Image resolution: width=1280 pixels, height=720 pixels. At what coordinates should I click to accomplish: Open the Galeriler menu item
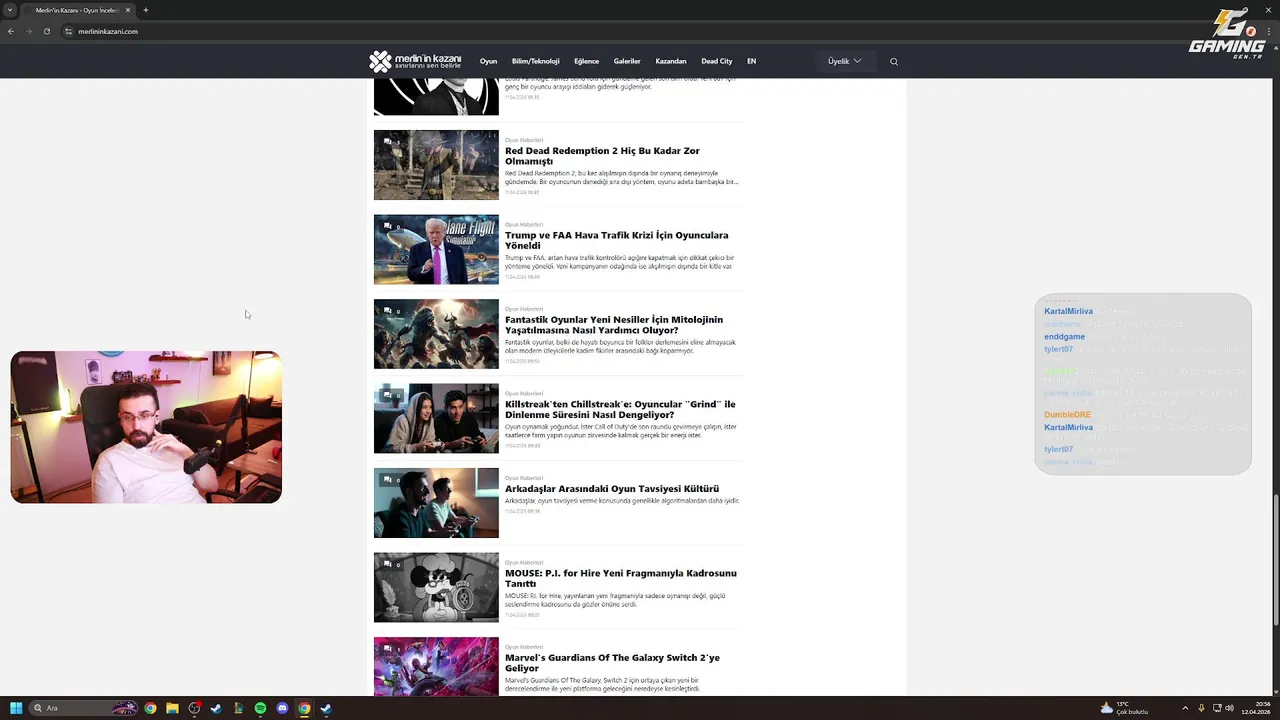click(627, 61)
